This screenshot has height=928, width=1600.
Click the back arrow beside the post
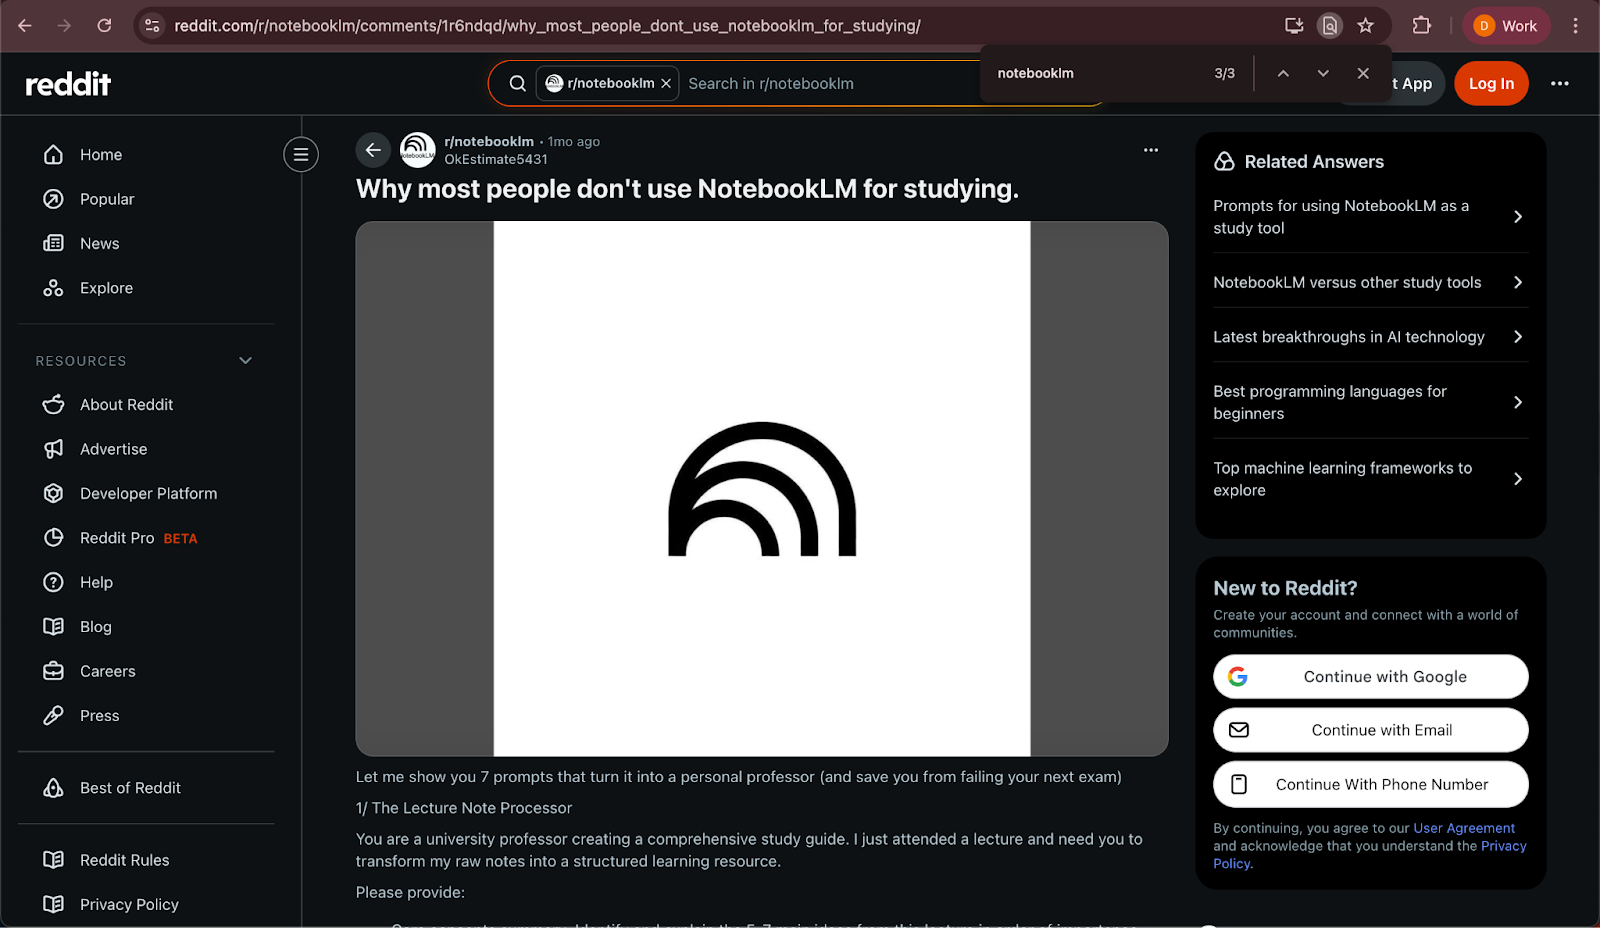[373, 150]
